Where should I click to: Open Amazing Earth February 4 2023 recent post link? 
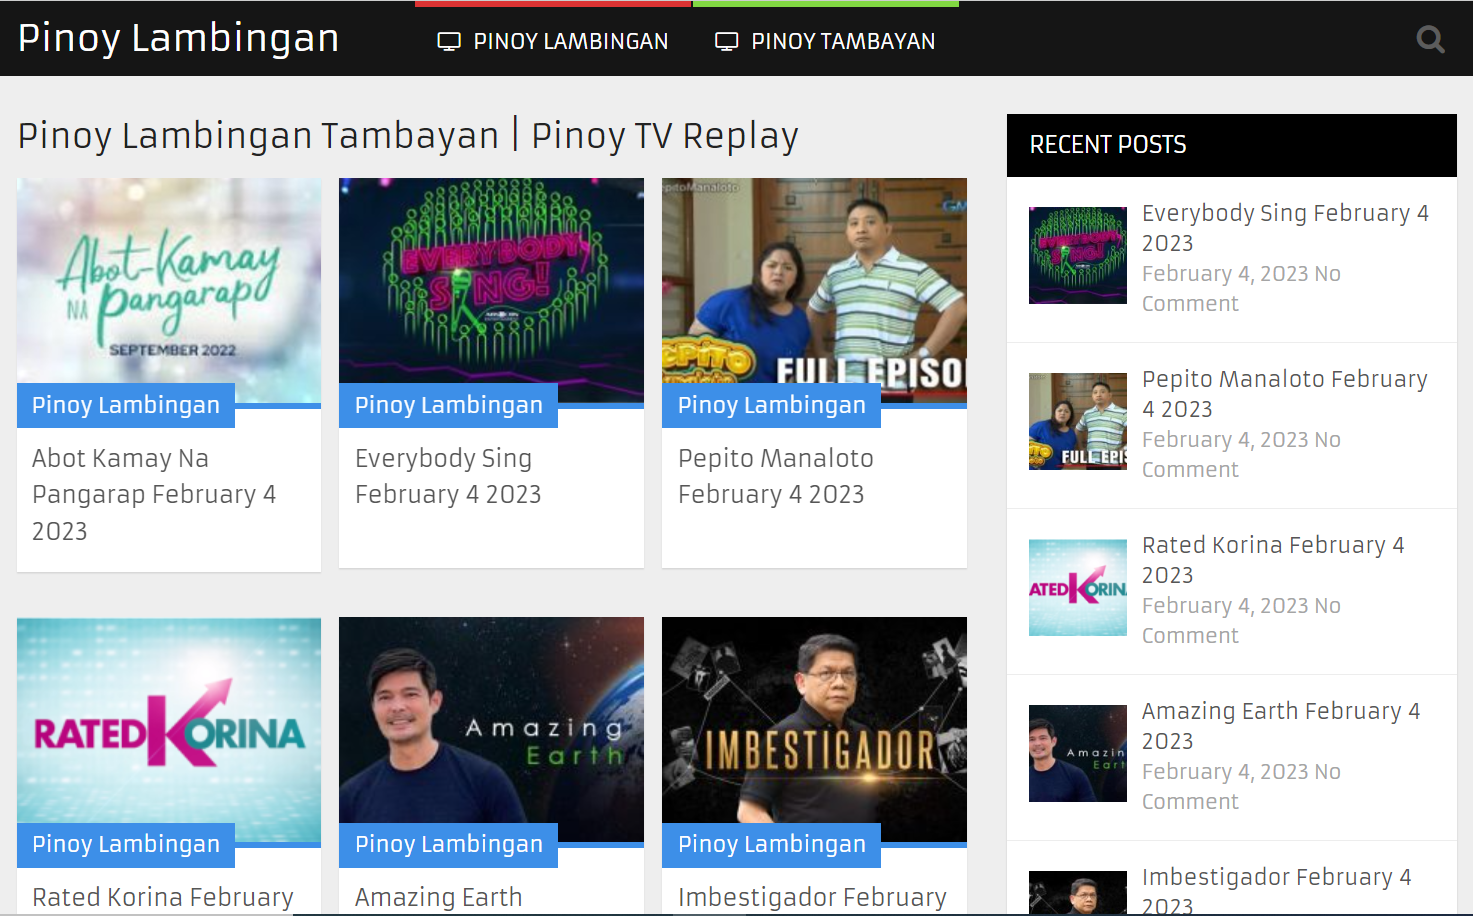(1281, 726)
